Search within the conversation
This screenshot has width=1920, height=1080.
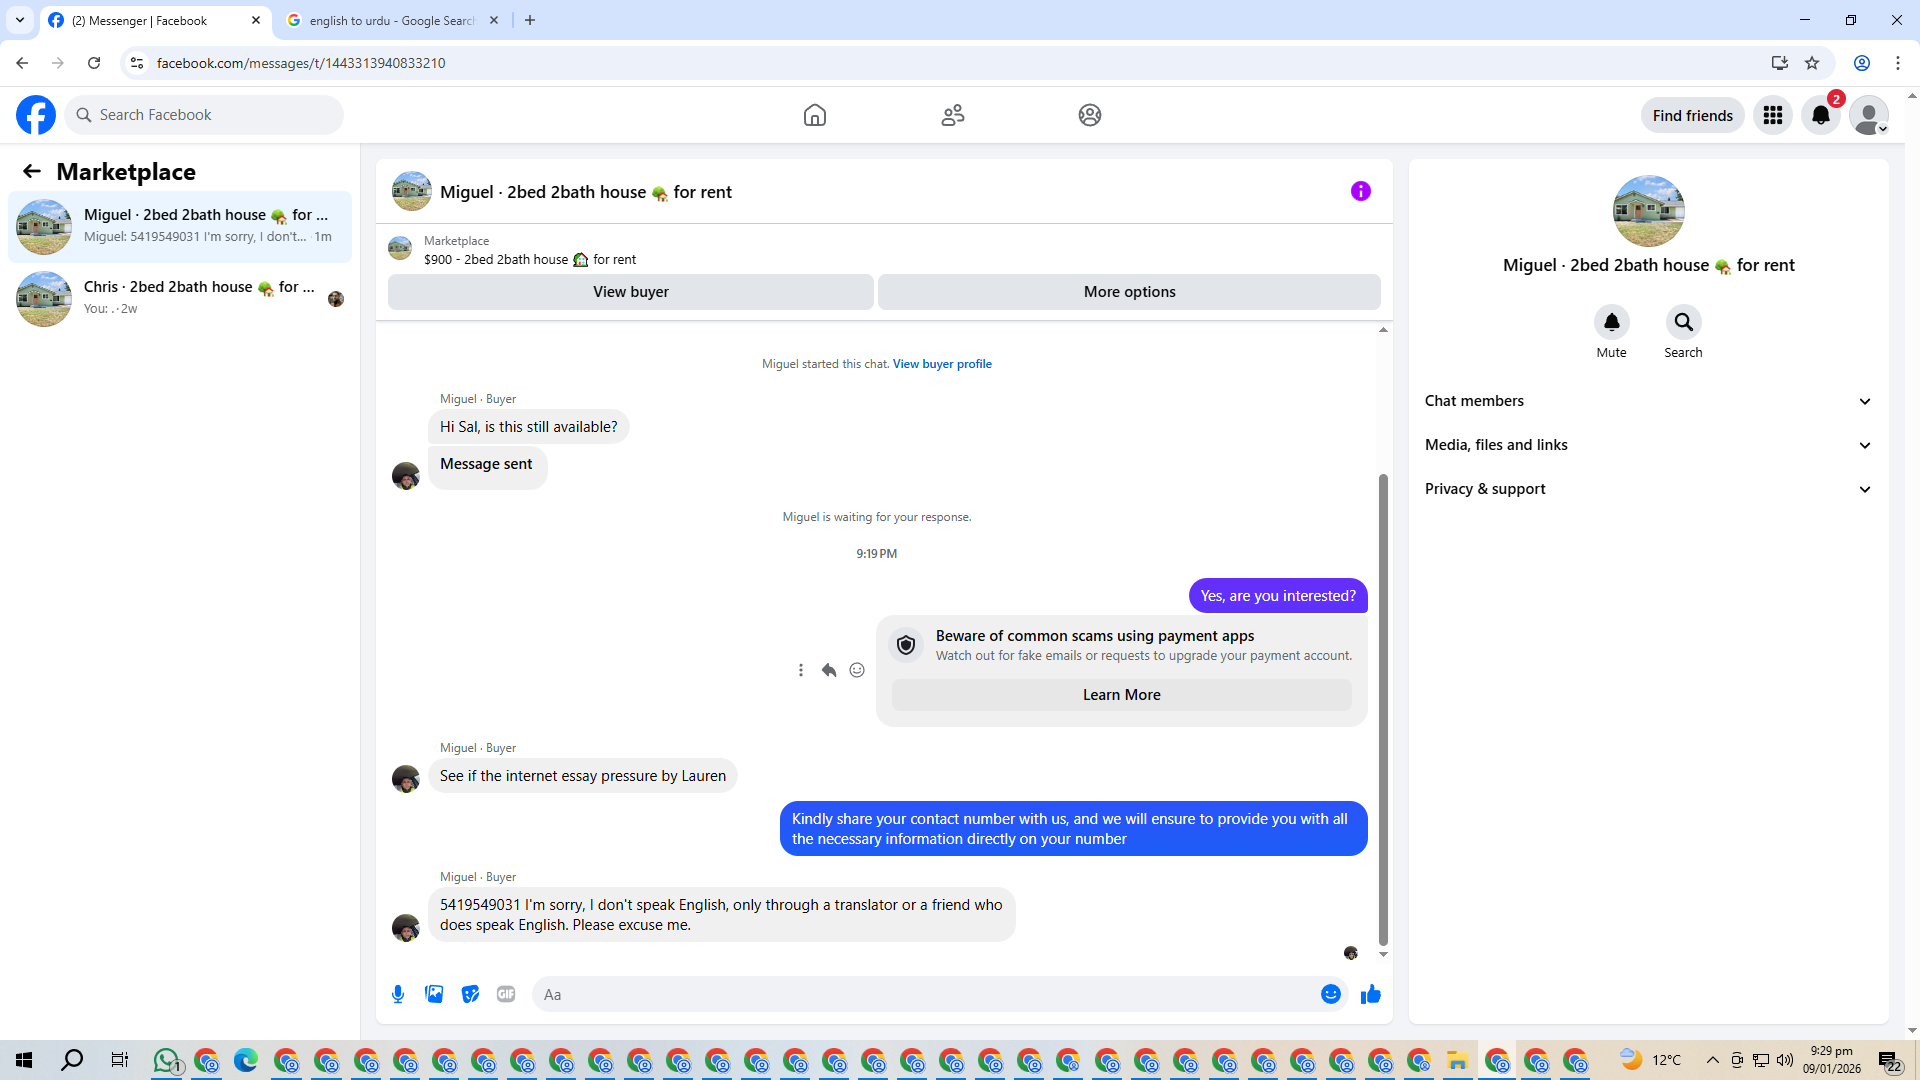tap(1683, 322)
